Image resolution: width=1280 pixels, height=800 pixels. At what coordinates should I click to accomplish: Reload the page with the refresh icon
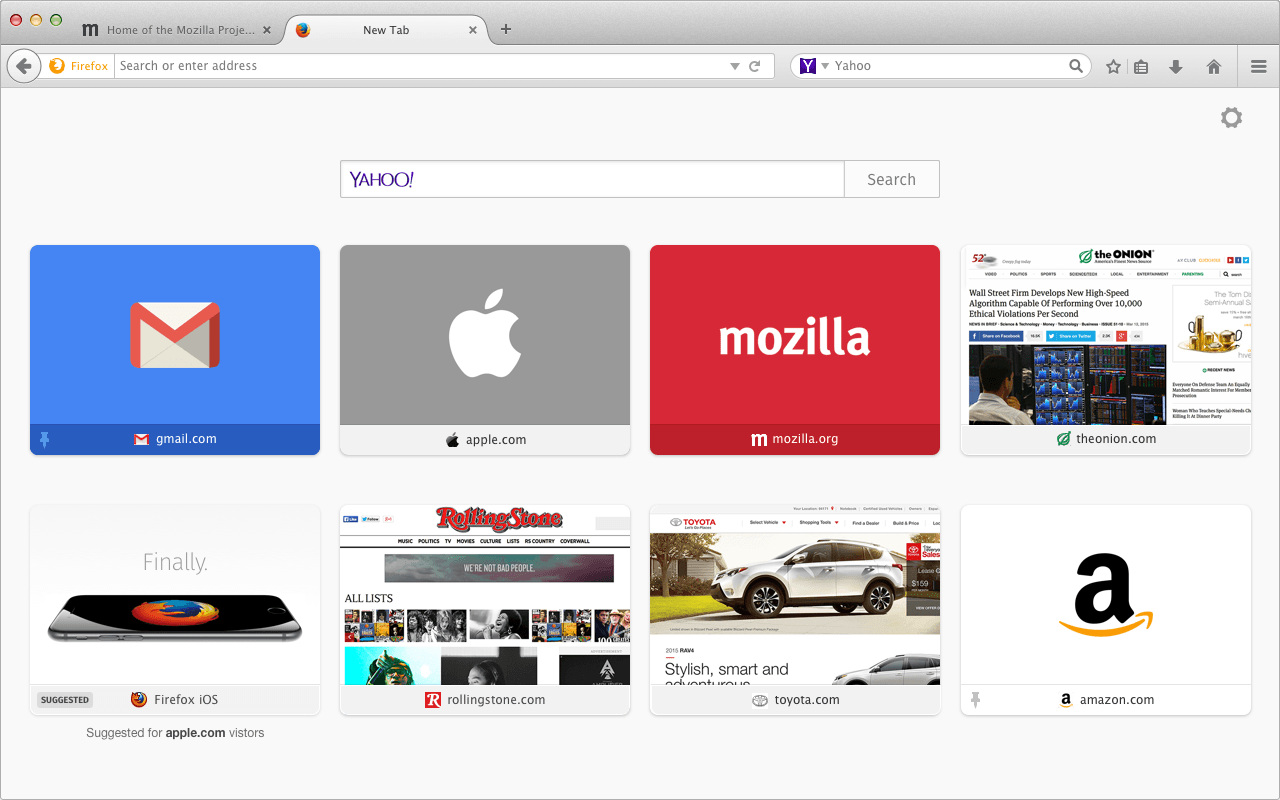(x=755, y=66)
